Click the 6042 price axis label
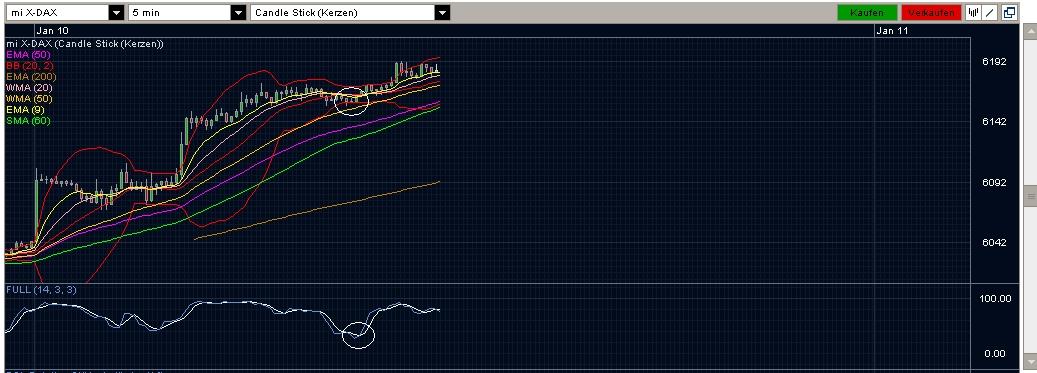The width and height of the screenshot is (1037, 373). click(x=995, y=242)
